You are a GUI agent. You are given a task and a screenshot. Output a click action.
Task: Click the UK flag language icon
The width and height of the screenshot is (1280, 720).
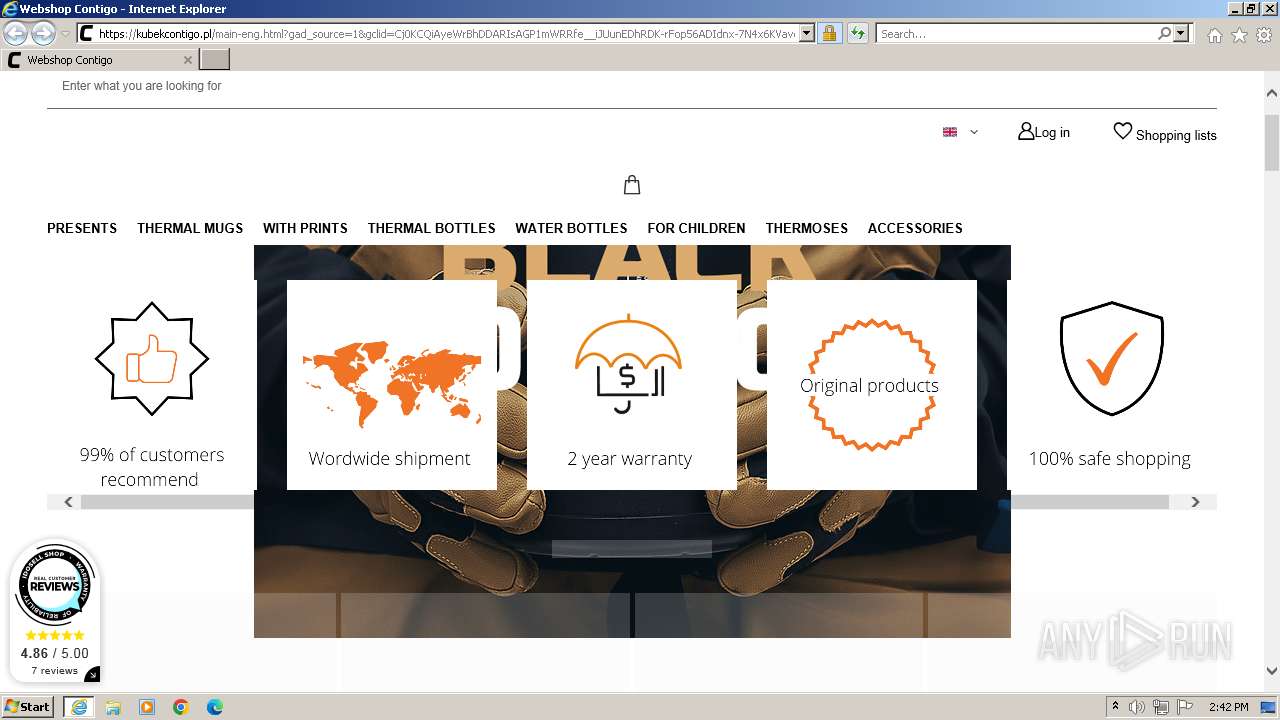point(950,132)
